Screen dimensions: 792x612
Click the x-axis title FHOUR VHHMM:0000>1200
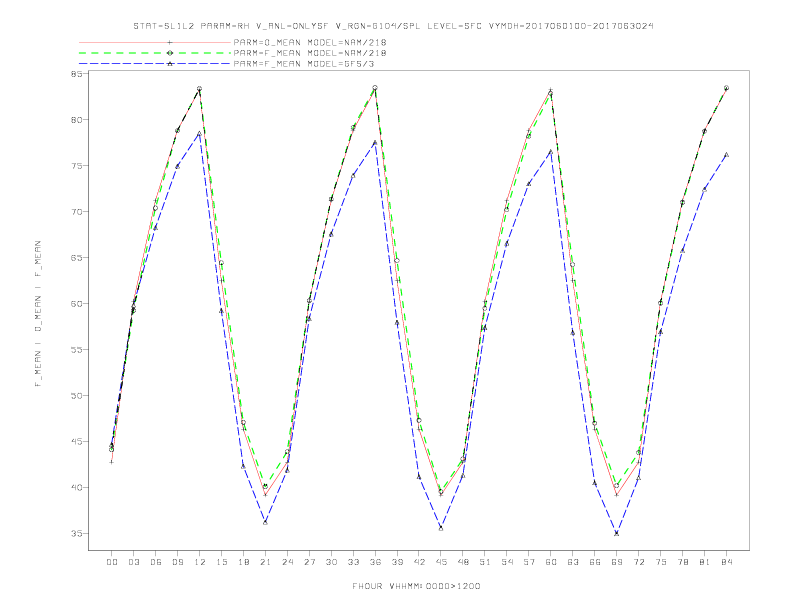pyautogui.click(x=416, y=586)
